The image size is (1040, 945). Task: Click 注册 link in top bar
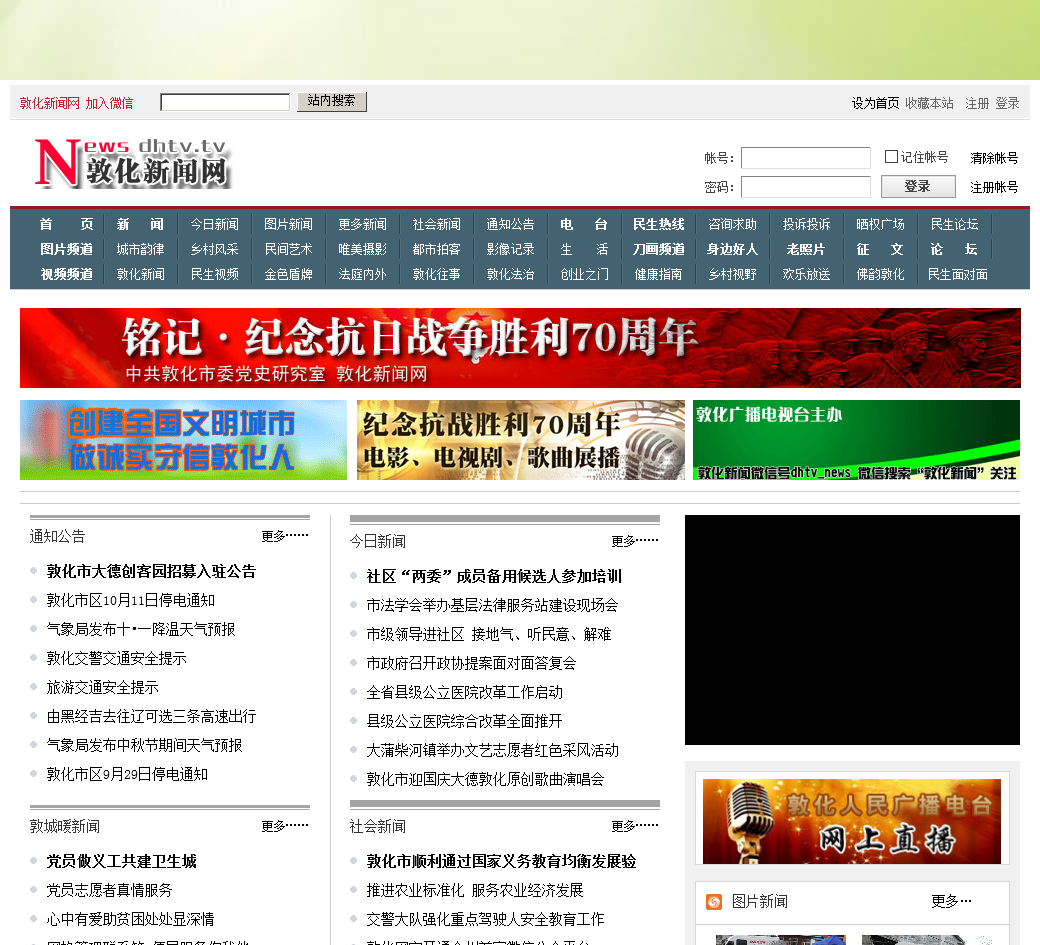click(x=977, y=103)
